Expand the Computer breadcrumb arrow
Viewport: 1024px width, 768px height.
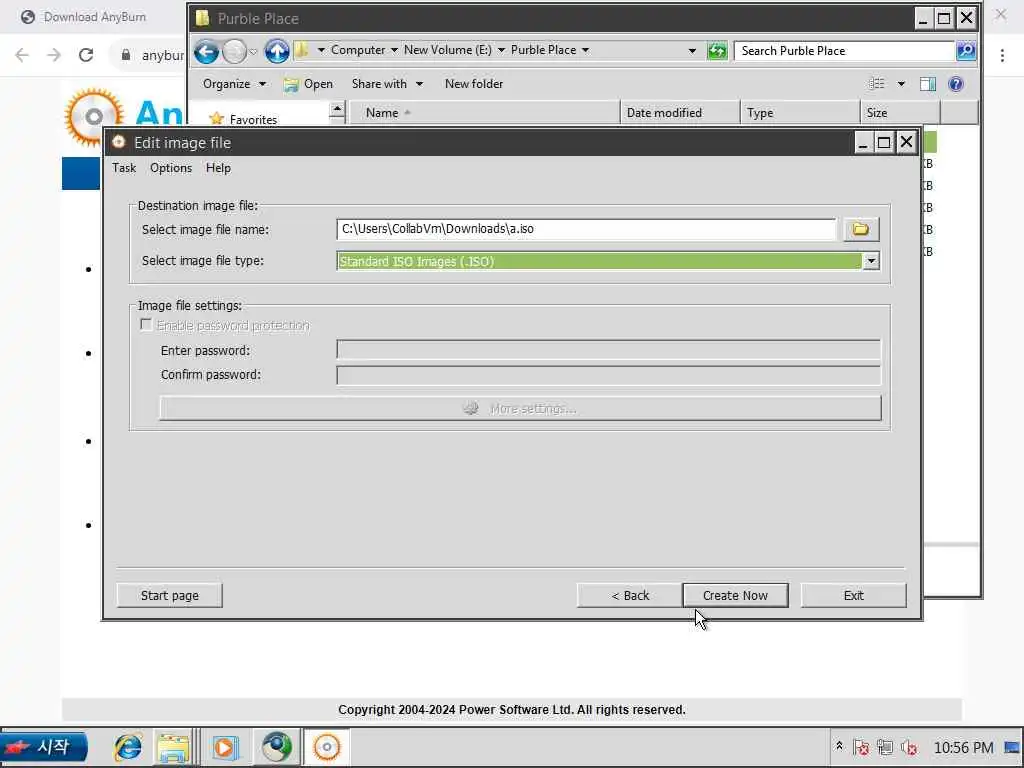(x=394, y=50)
